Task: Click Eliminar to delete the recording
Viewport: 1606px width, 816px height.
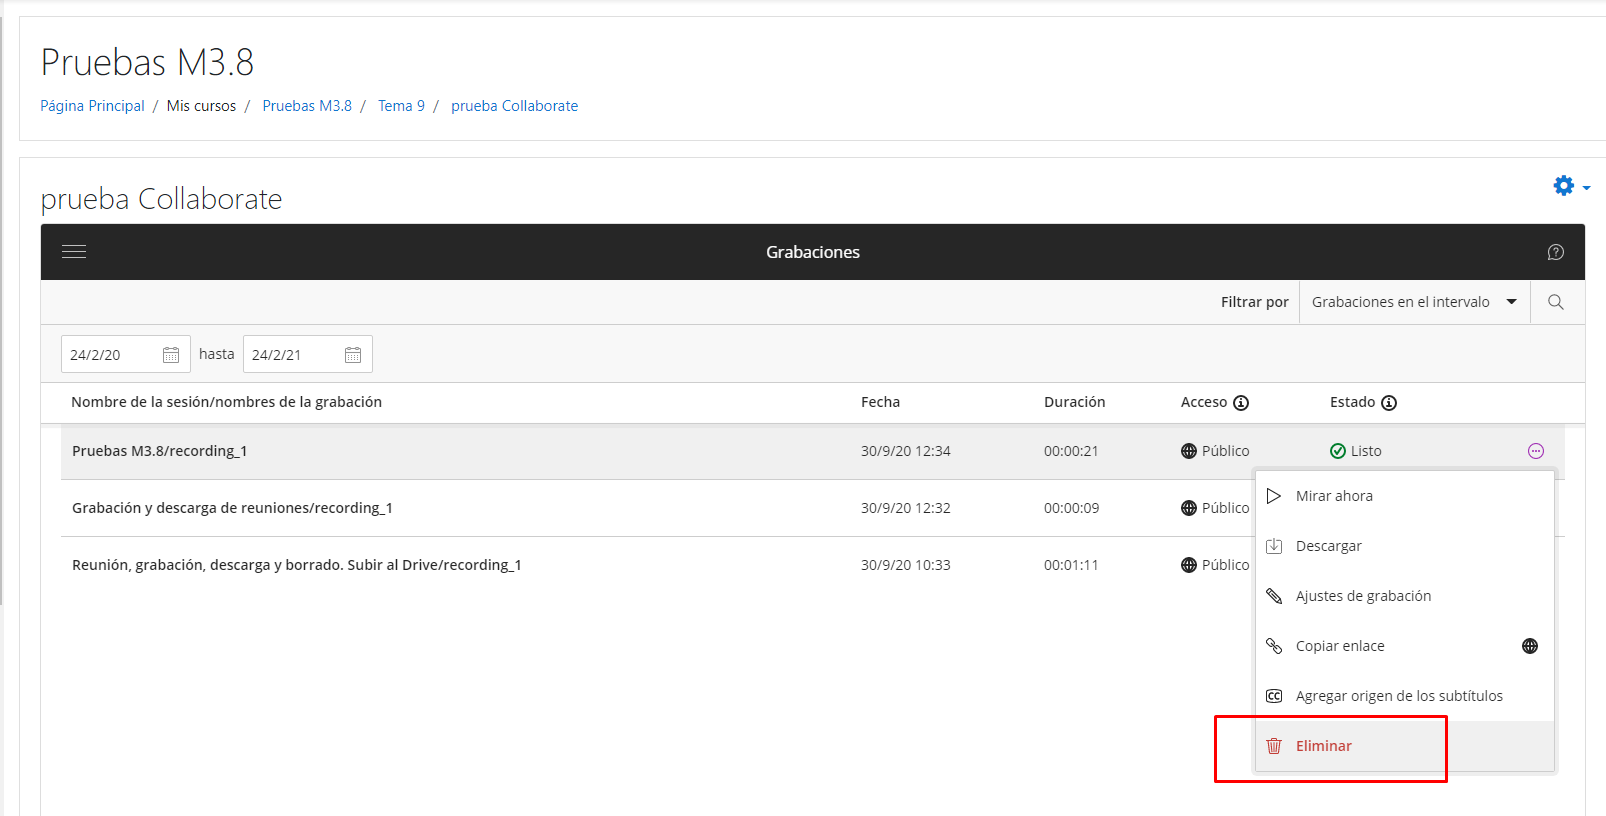Action: 1323,746
